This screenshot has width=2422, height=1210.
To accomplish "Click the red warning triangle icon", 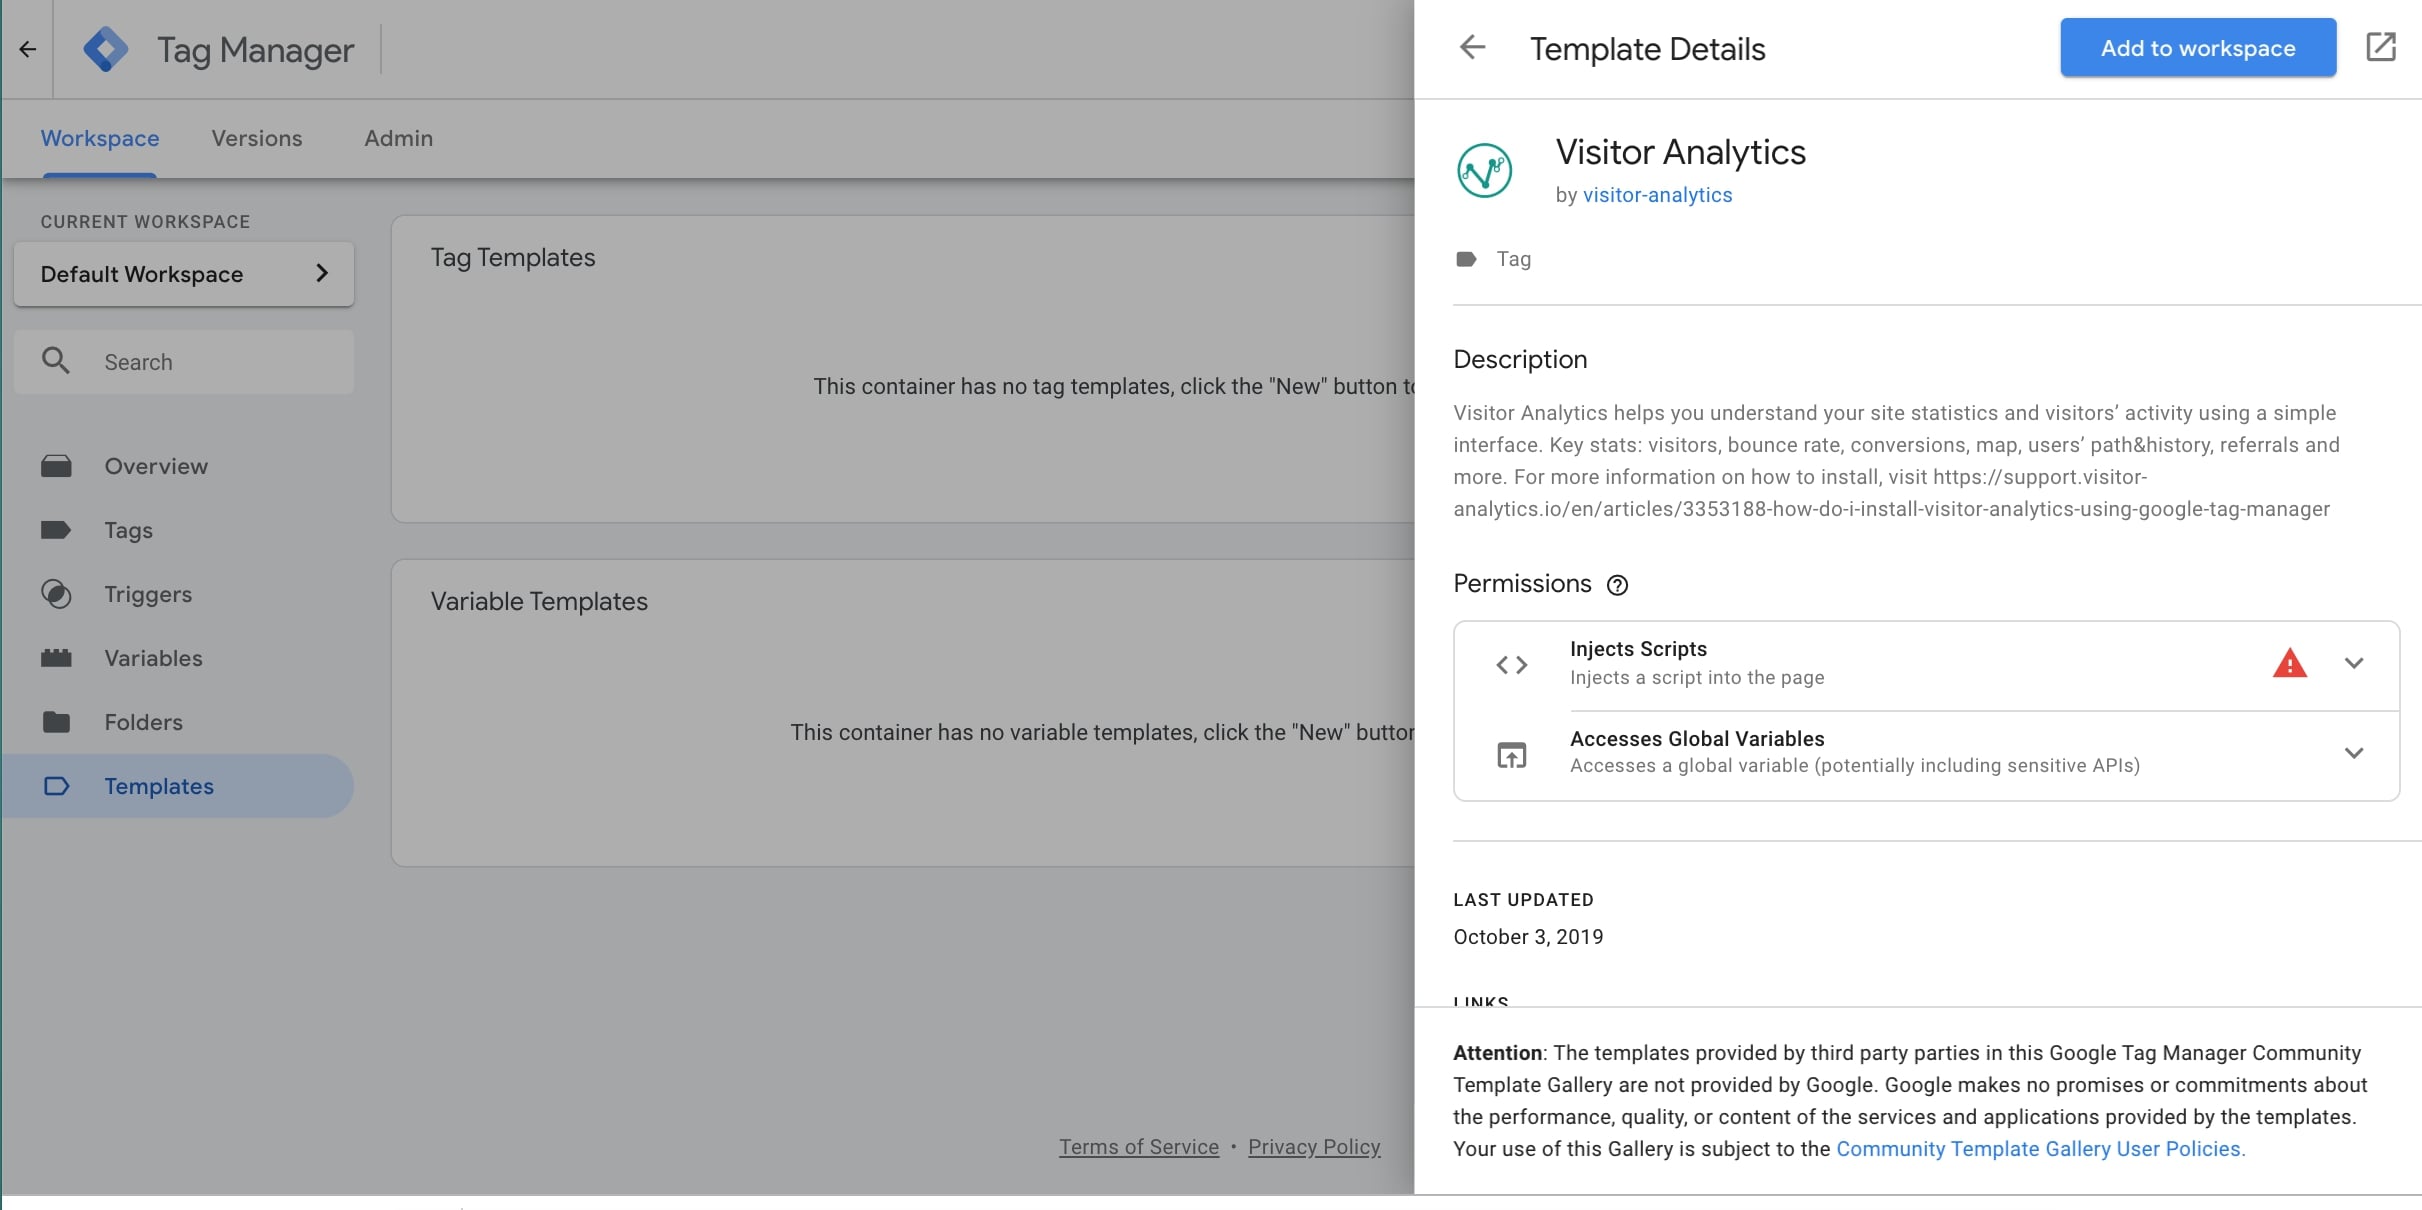I will (2289, 664).
